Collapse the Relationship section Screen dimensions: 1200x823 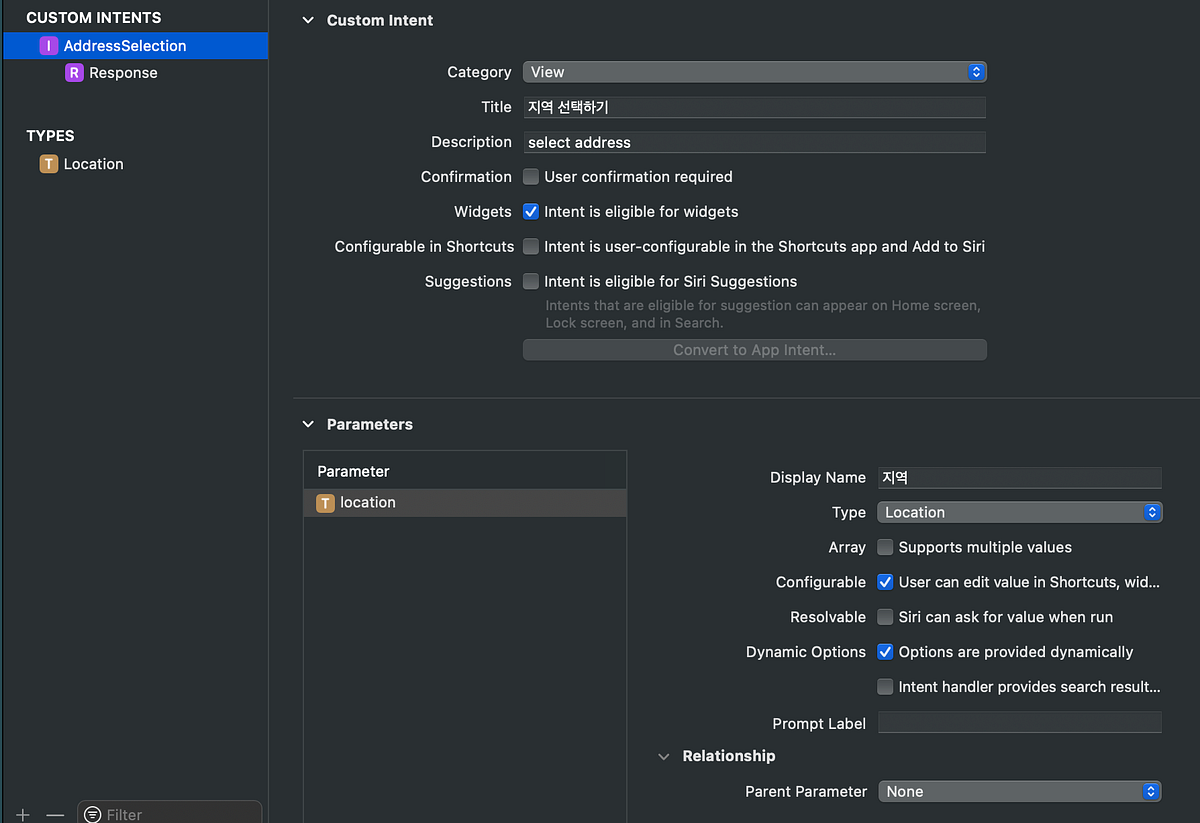point(664,757)
